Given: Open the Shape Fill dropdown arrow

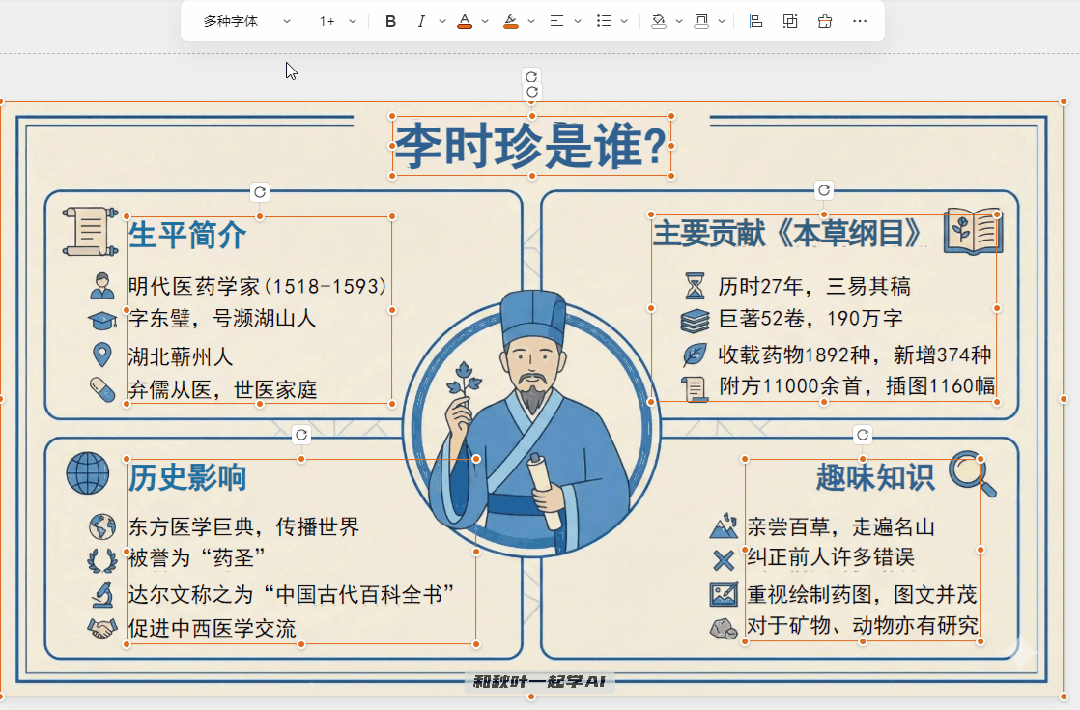Looking at the screenshot, I should [x=678, y=20].
